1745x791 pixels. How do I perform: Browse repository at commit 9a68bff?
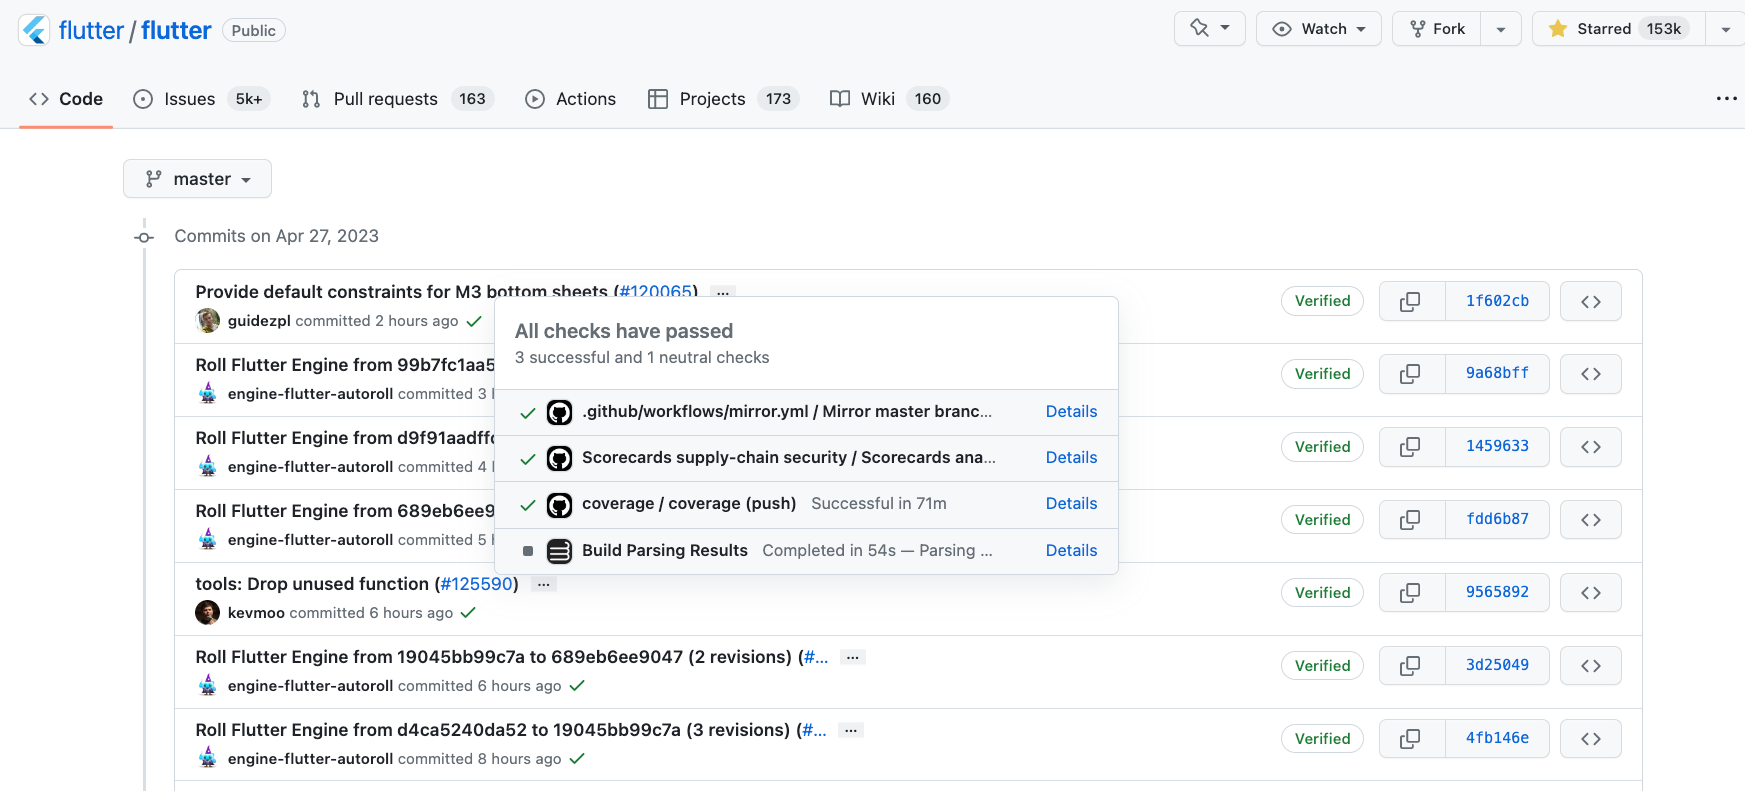[x=1591, y=374]
